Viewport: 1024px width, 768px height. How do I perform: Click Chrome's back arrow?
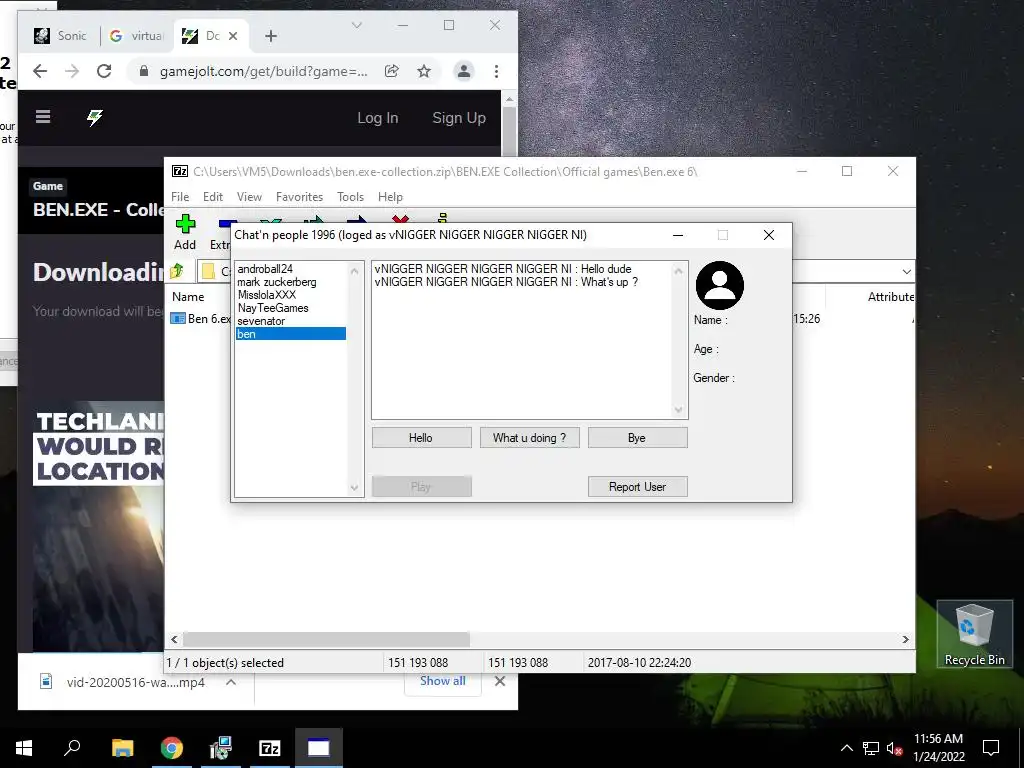pos(40,71)
